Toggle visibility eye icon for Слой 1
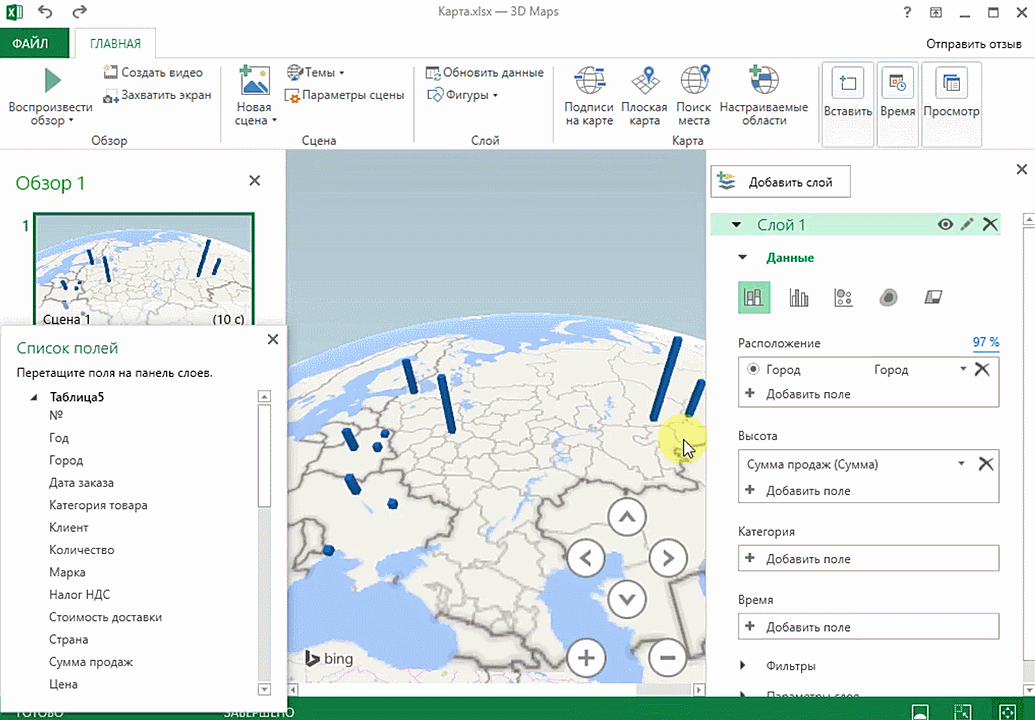Screen dimensions: 1035x720 [x=944, y=225]
